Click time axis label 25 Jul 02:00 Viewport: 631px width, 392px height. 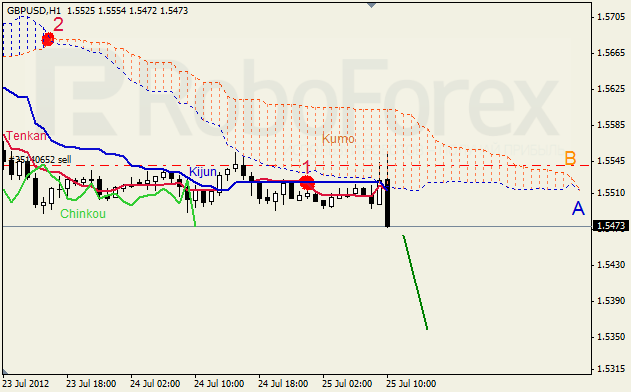point(347,384)
